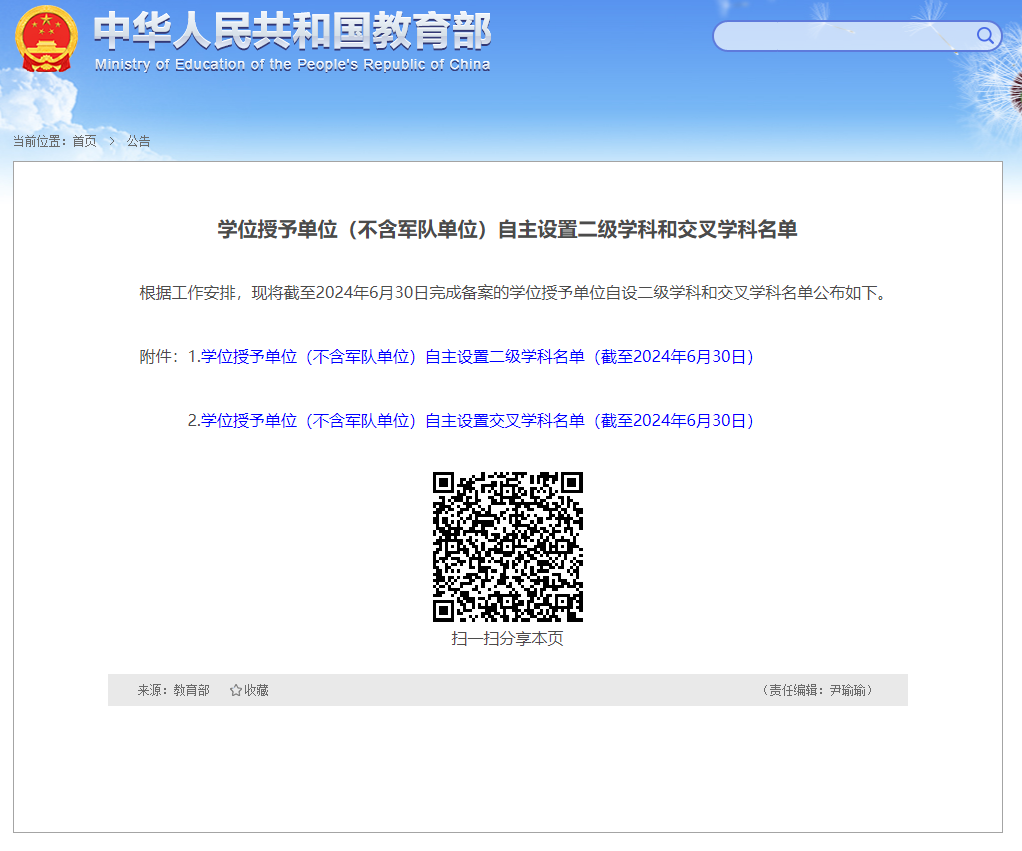Click the breadcrumb arrow separator
This screenshot has height=851, width=1022.
112,141
